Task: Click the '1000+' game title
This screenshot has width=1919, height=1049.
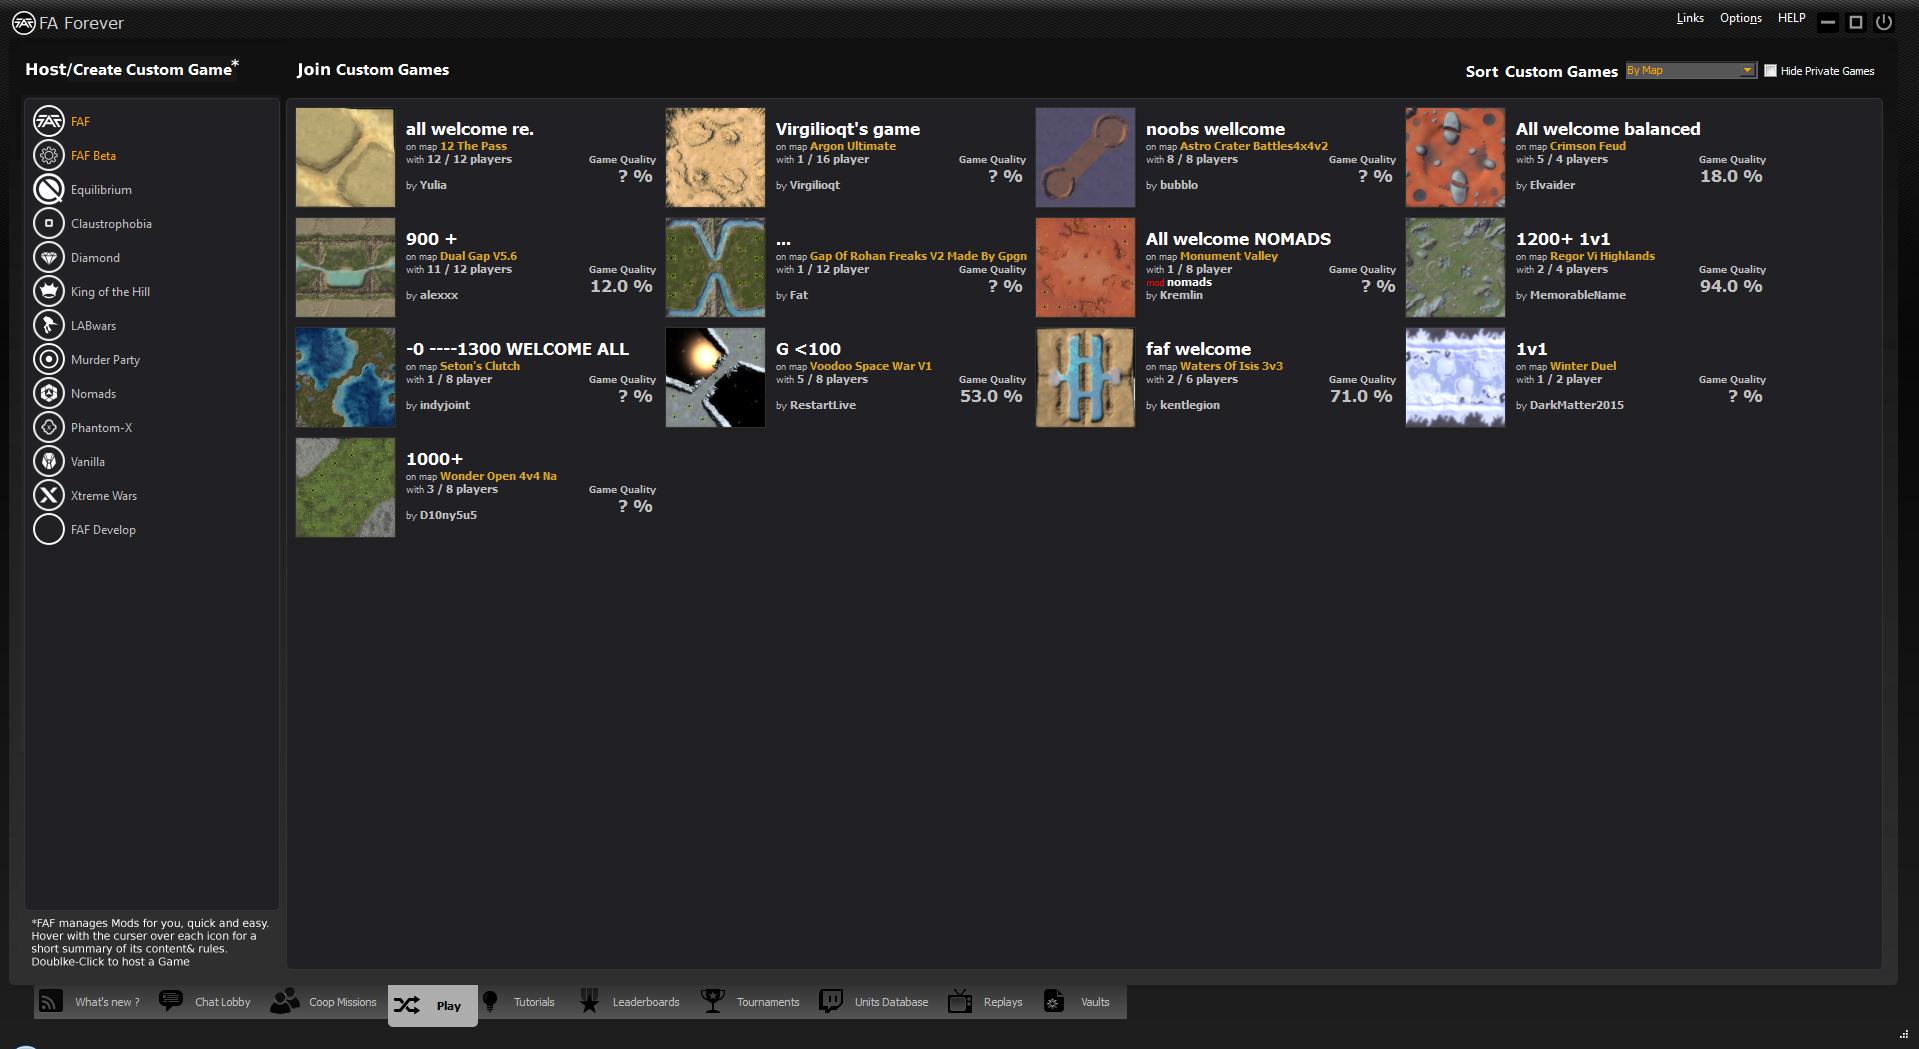Action: pos(434,459)
